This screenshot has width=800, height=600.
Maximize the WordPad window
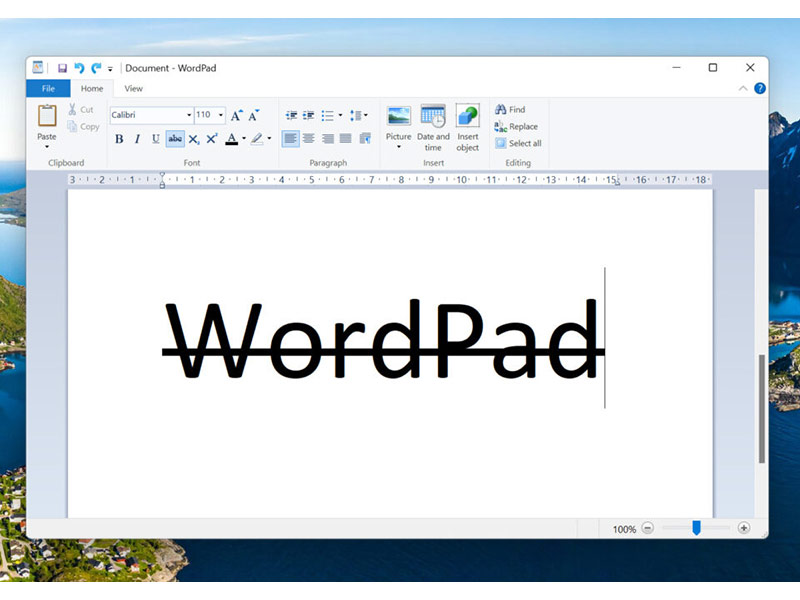coord(713,67)
